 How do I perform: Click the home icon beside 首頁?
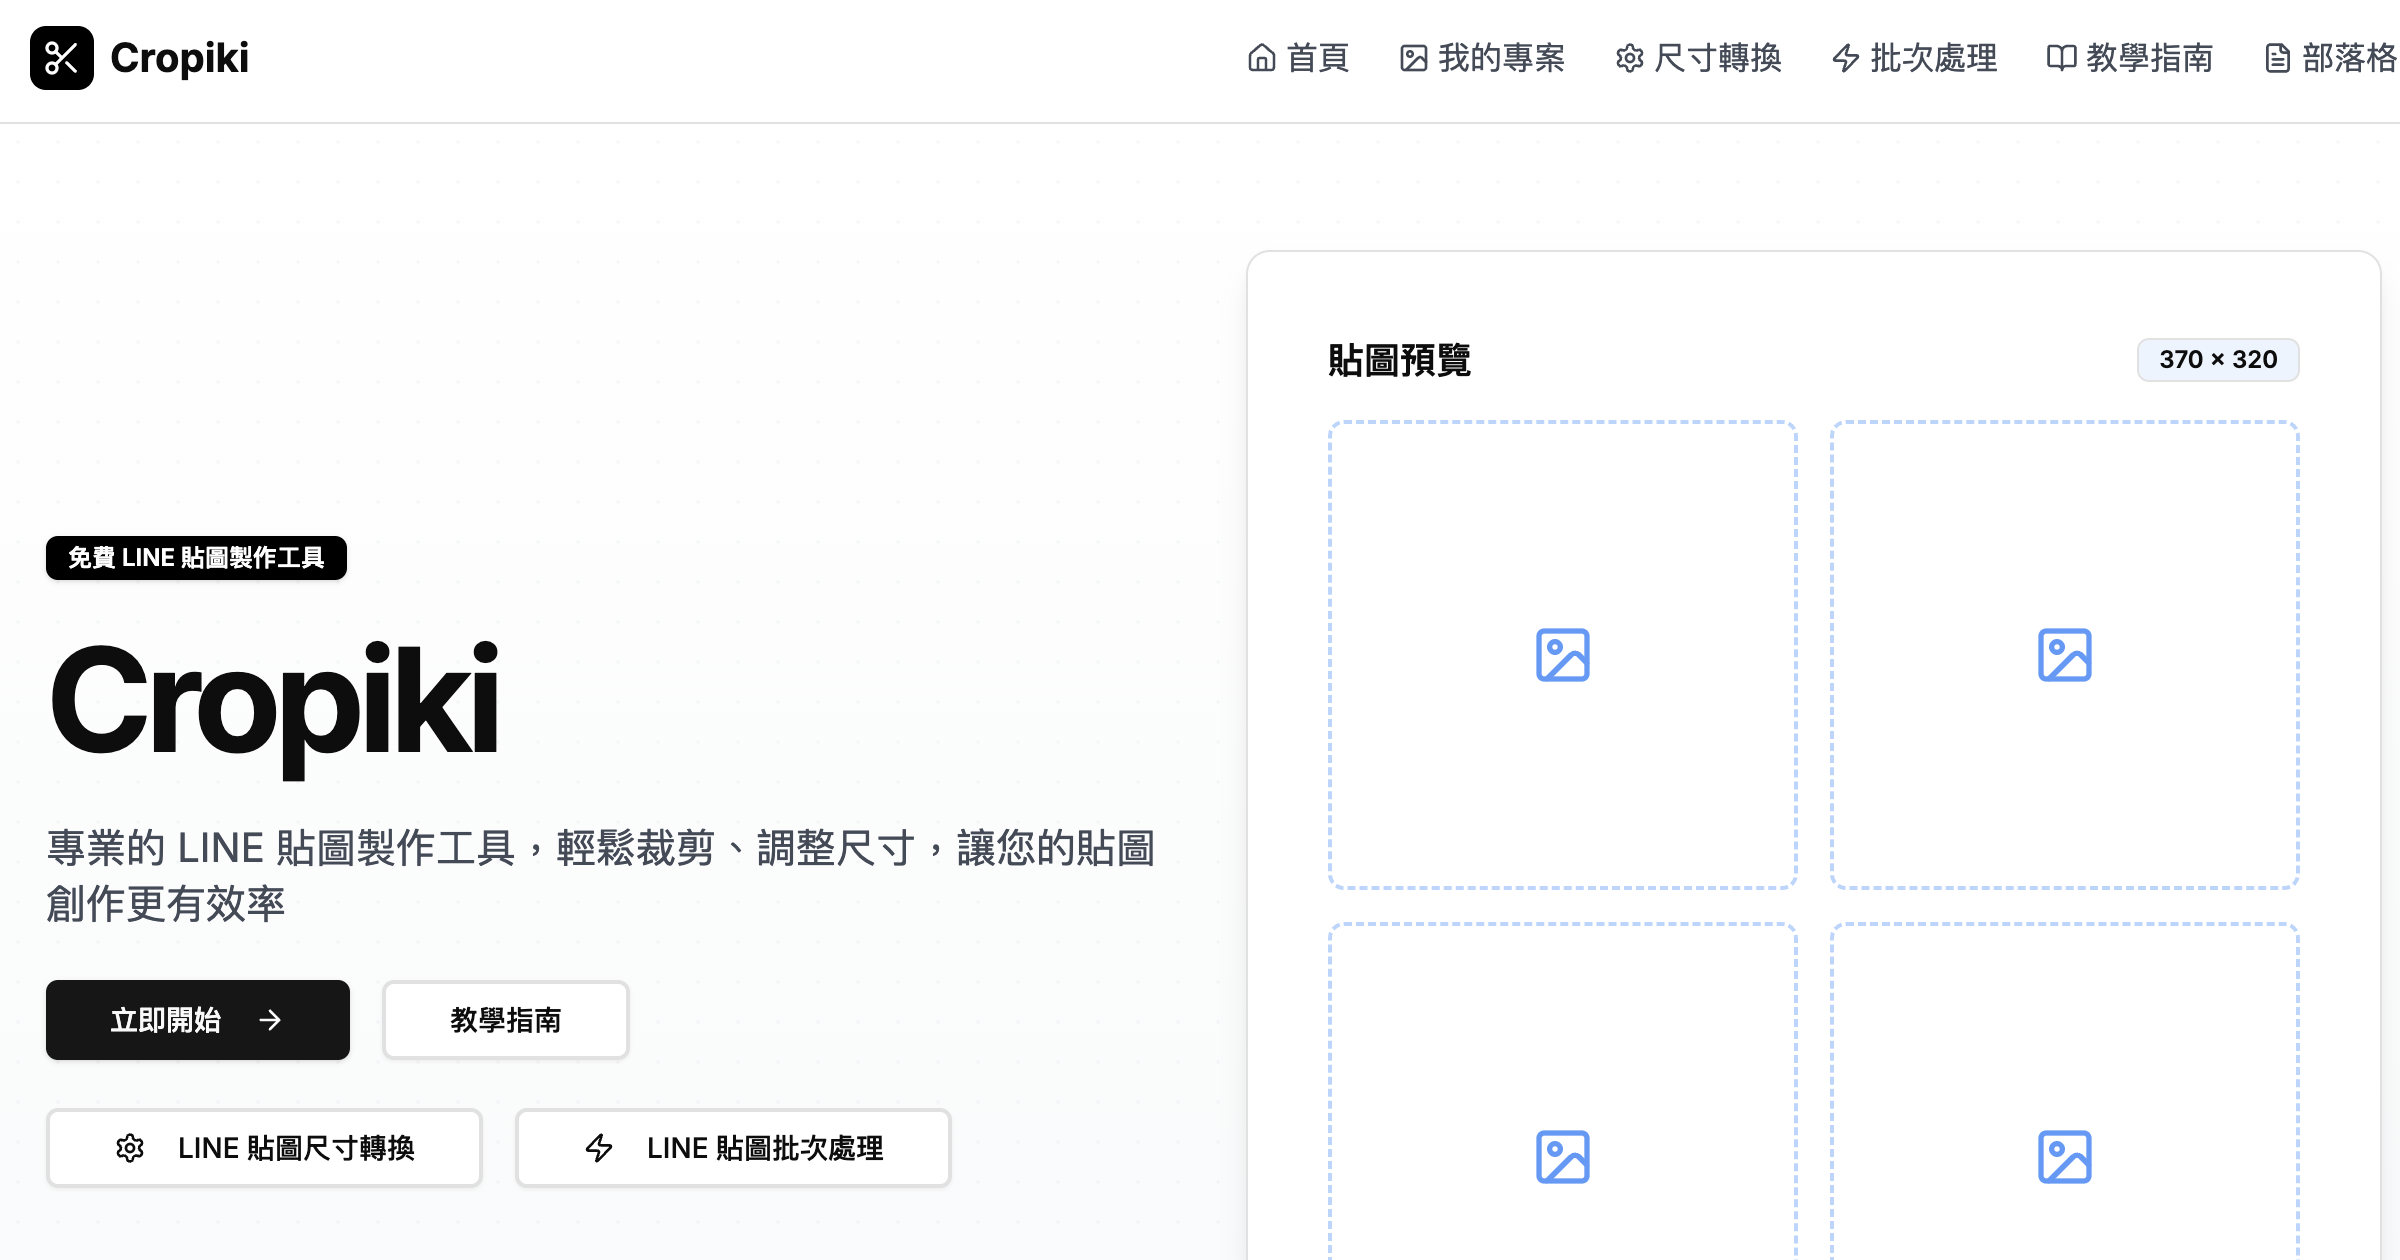1261,58
